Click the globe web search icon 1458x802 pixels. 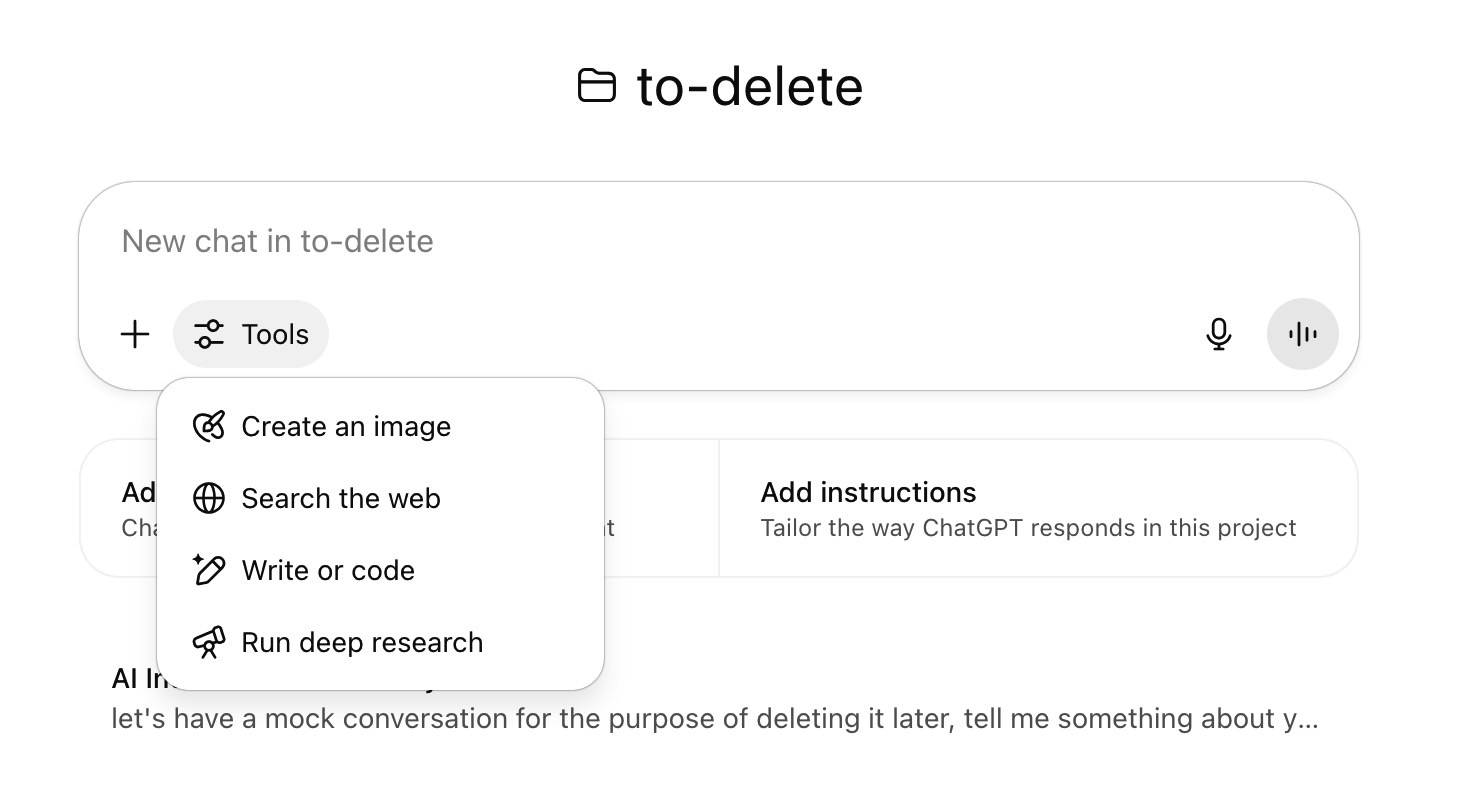209,498
